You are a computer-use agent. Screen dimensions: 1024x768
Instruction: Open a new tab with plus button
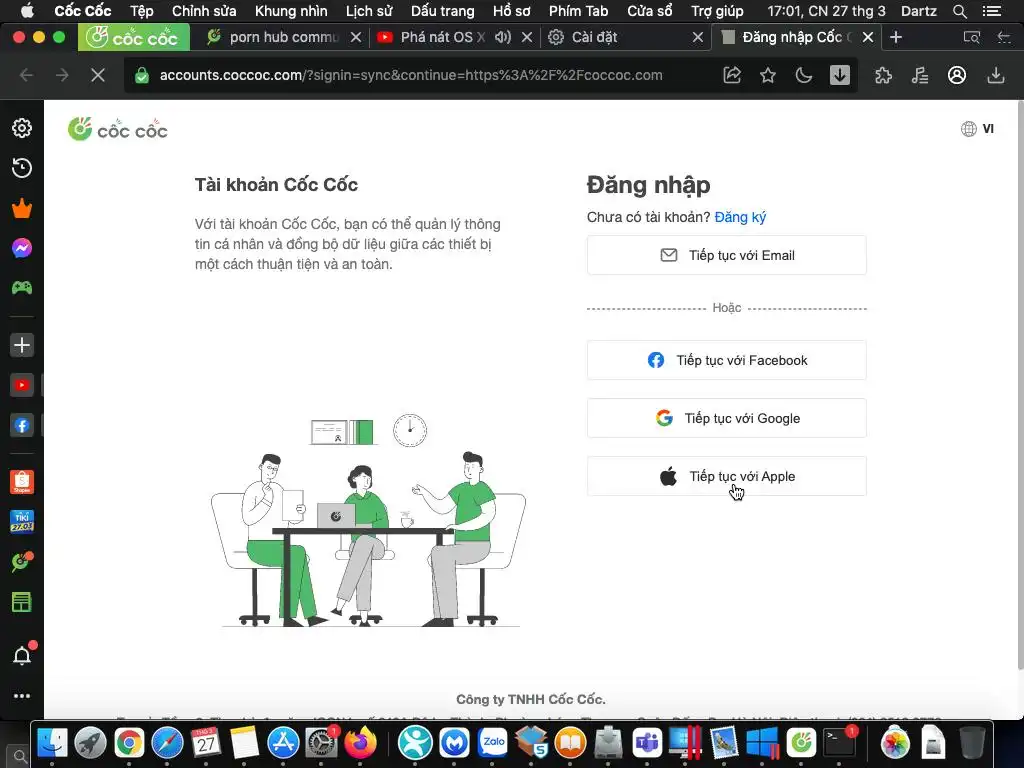coord(896,37)
